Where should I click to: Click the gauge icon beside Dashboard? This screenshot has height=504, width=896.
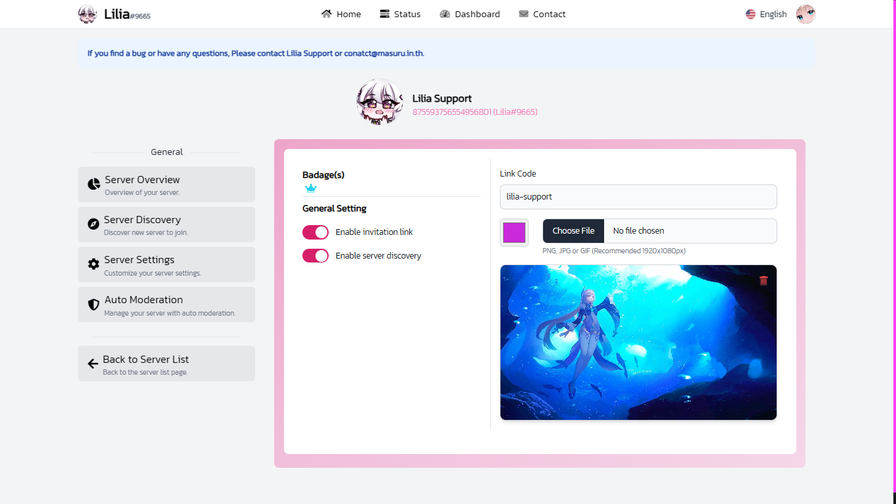pyautogui.click(x=445, y=14)
